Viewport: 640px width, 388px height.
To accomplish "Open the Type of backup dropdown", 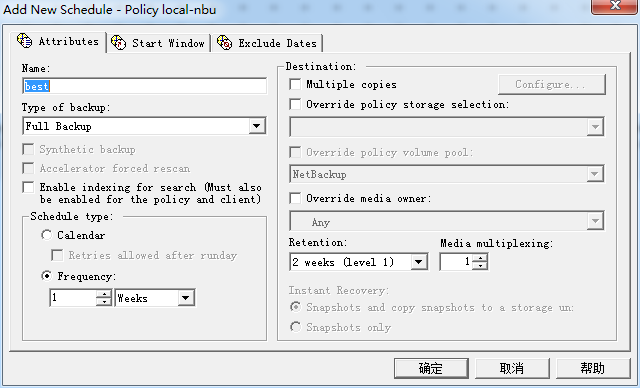I will coord(256,126).
